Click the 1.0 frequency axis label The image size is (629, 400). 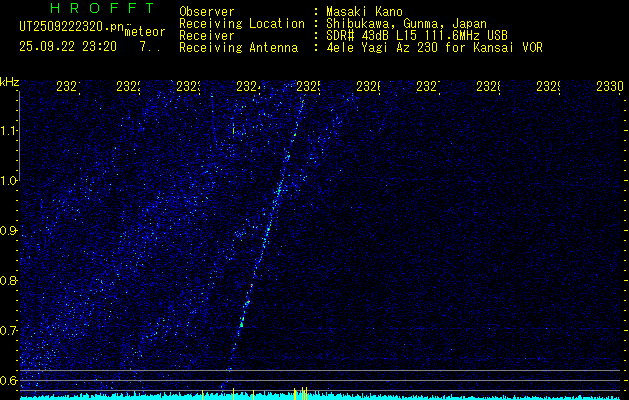click(9, 181)
